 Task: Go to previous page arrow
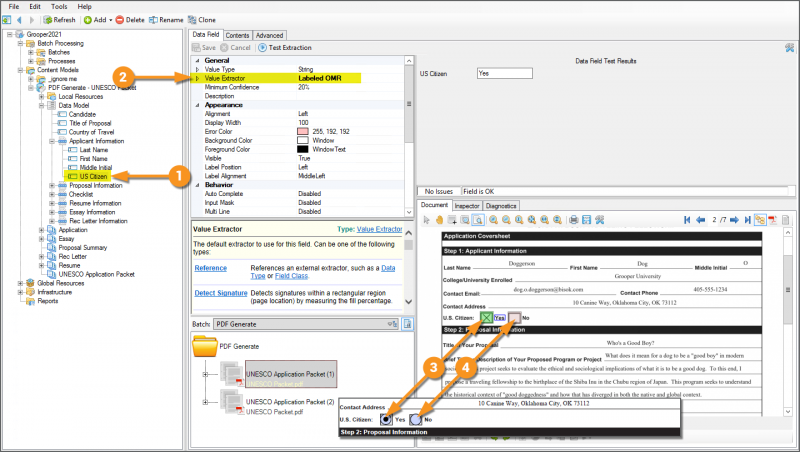[701, 220]
